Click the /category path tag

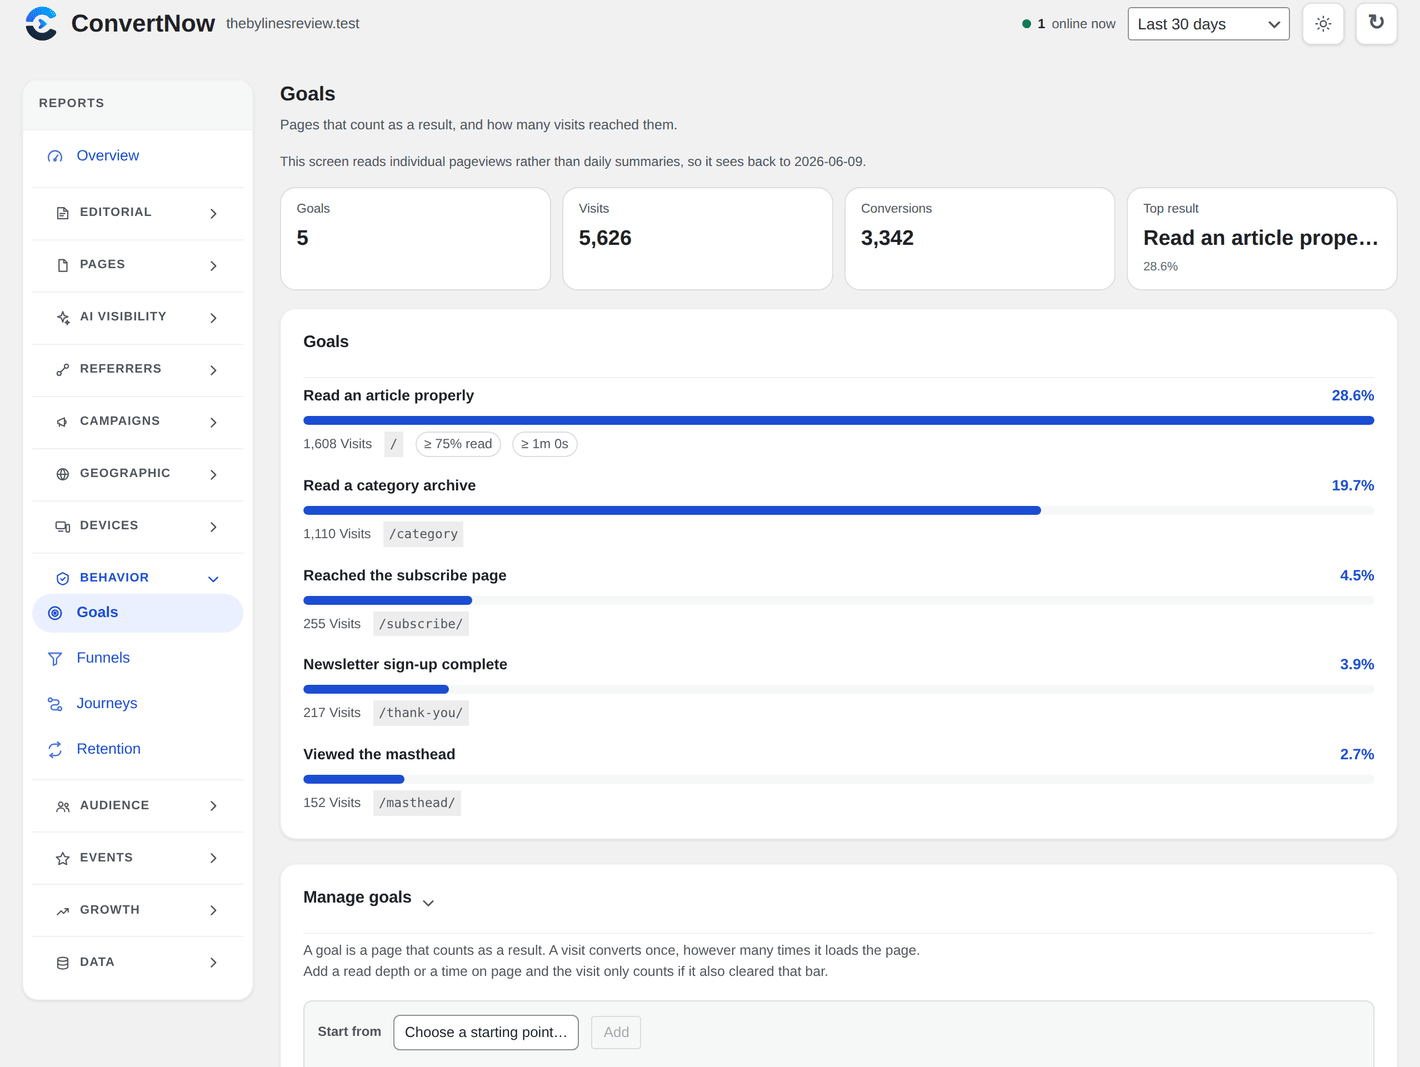click(423, 534)
